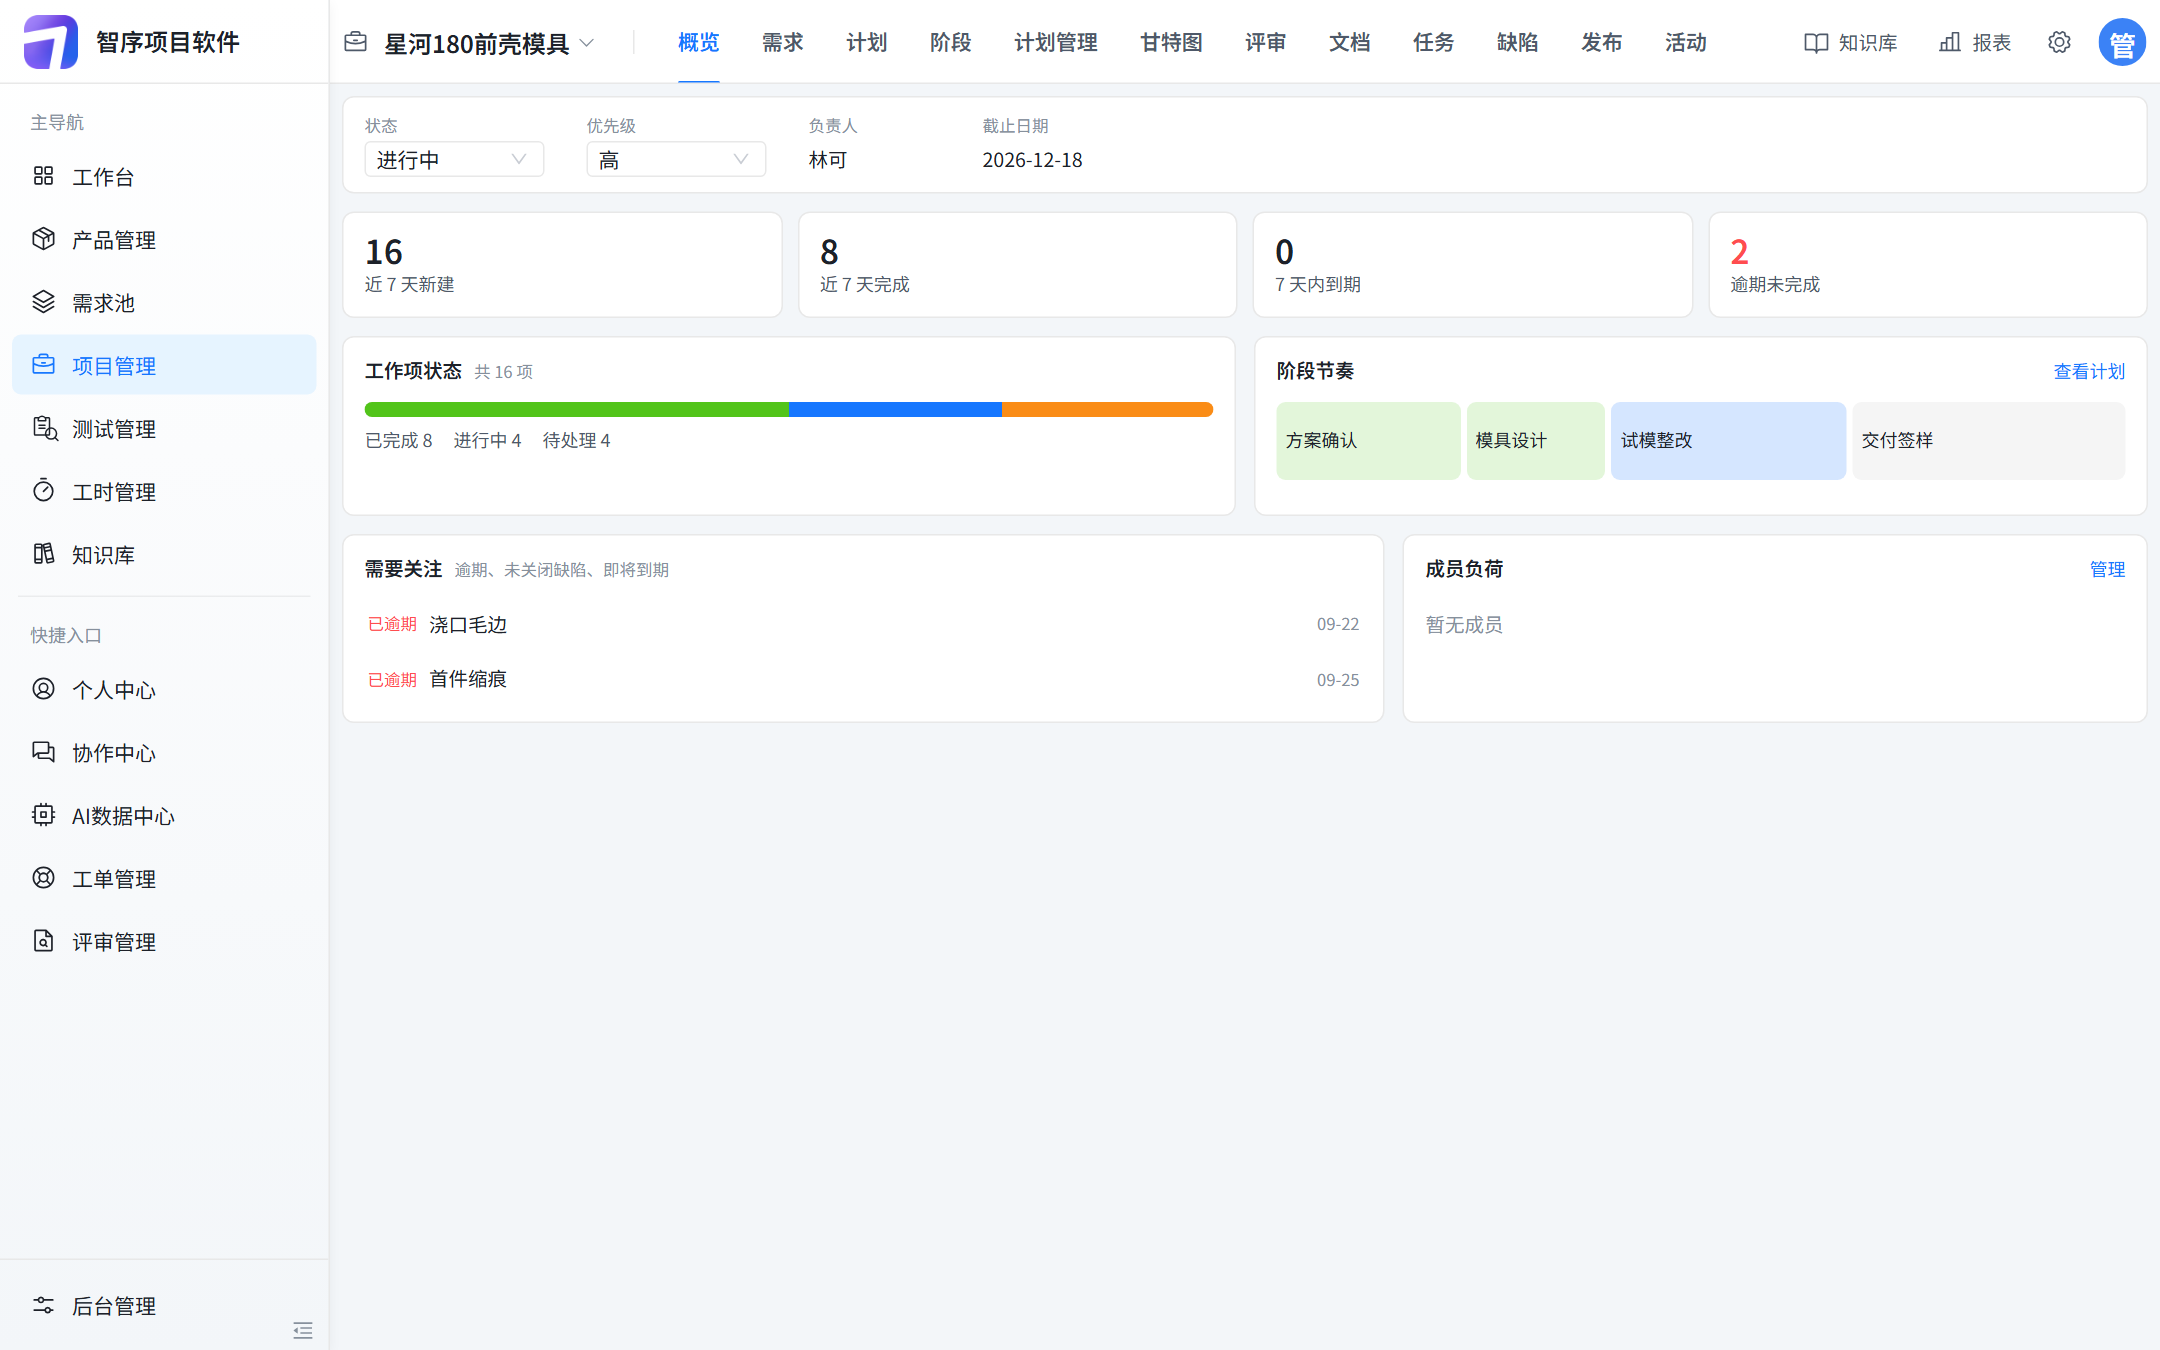Image resolution: width=2160 pixels, height=1350 pixels.
Task: Open sidebar 知识库 books icon
Action: point(43,554)
